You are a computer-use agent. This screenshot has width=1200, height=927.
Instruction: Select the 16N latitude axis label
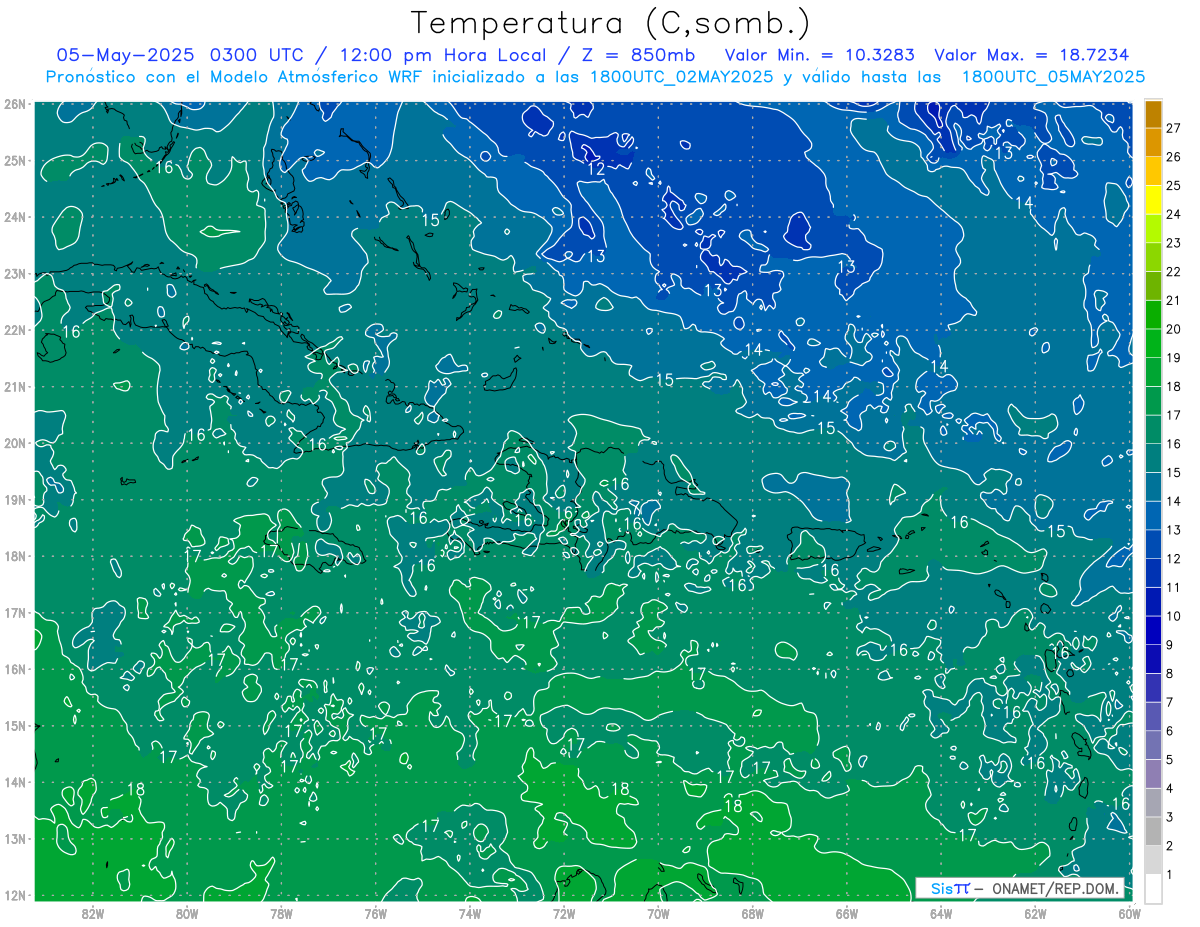[14, 669]
